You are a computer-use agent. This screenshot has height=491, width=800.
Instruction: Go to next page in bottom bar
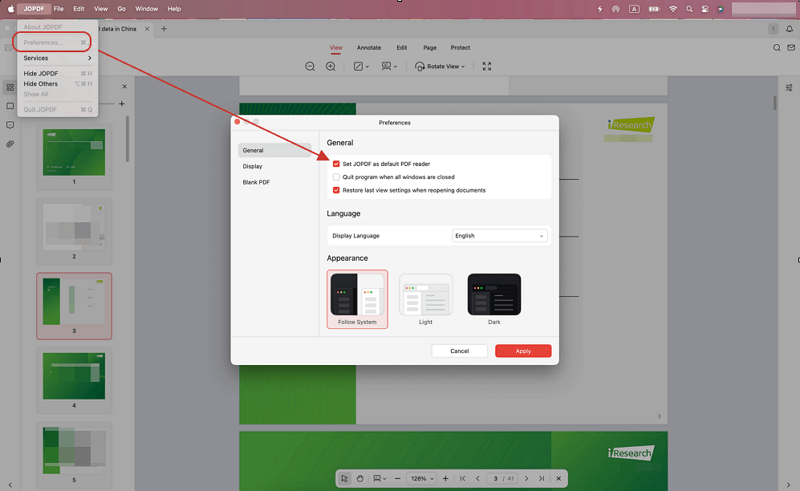527,478
